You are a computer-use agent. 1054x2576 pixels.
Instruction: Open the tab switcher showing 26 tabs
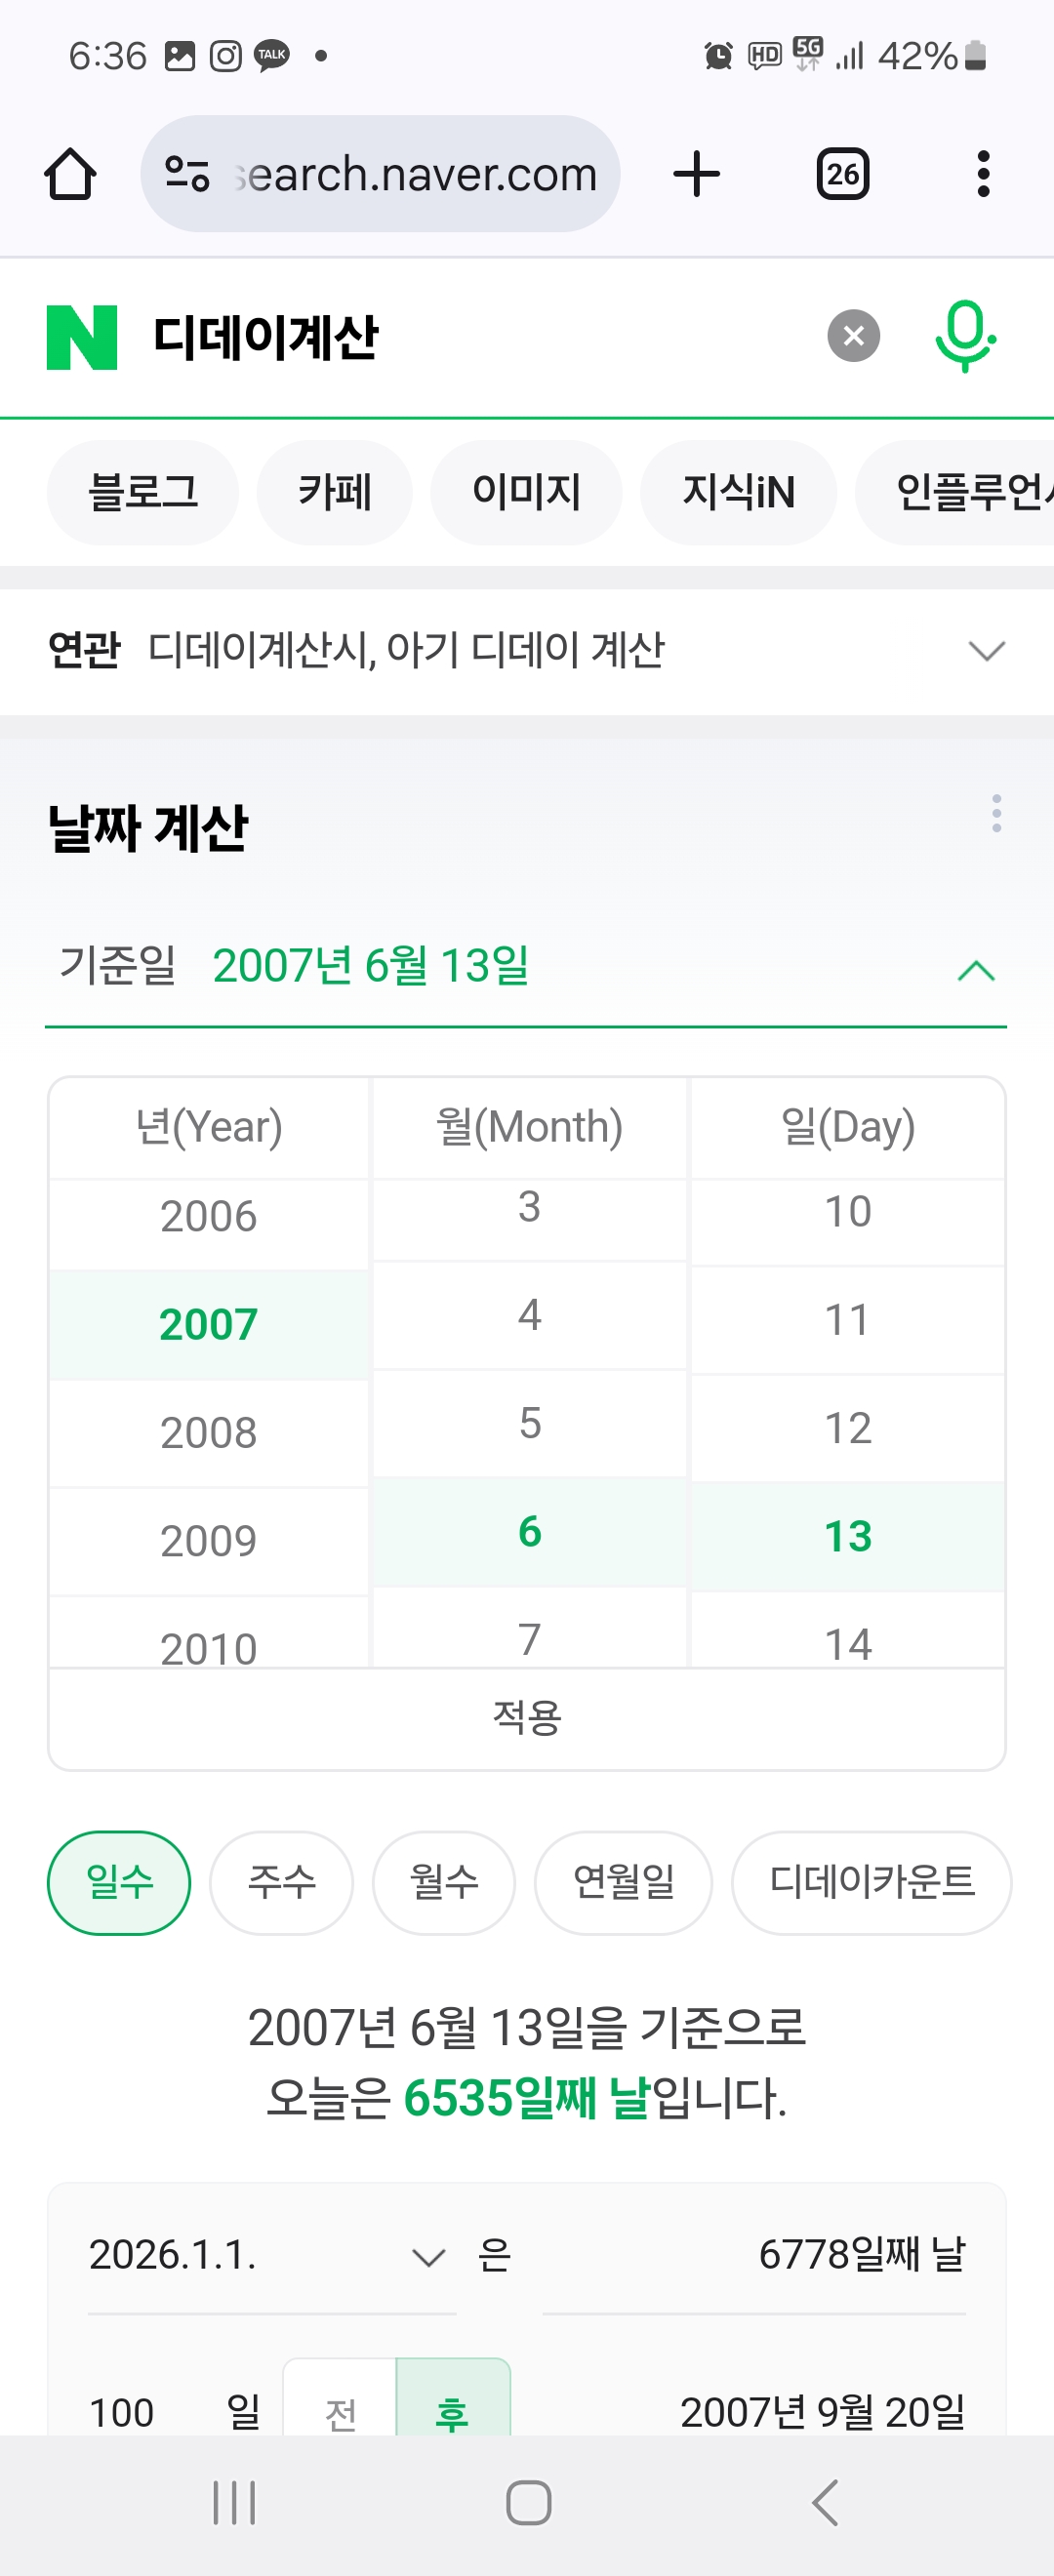[x=842, y=175]
